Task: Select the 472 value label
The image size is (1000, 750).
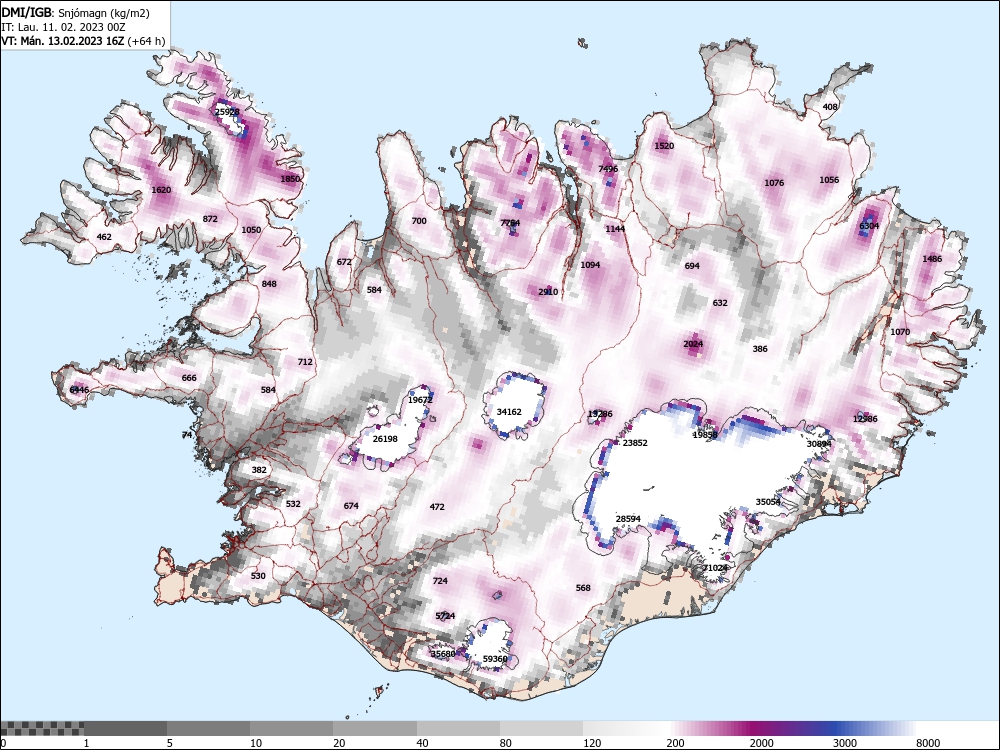Action: pos(437,507)
